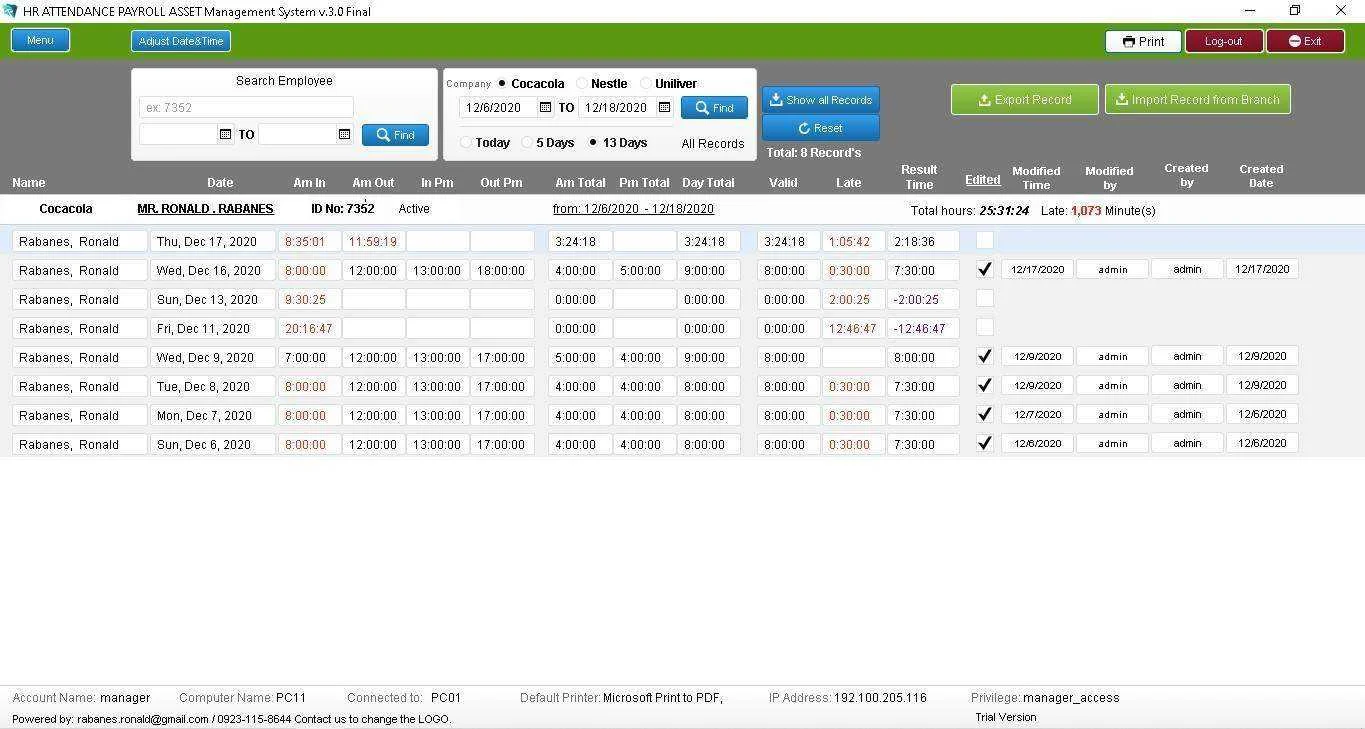Screen dimensions: 1365x729
Task: Show all Records button
Action: click(821, 100)
